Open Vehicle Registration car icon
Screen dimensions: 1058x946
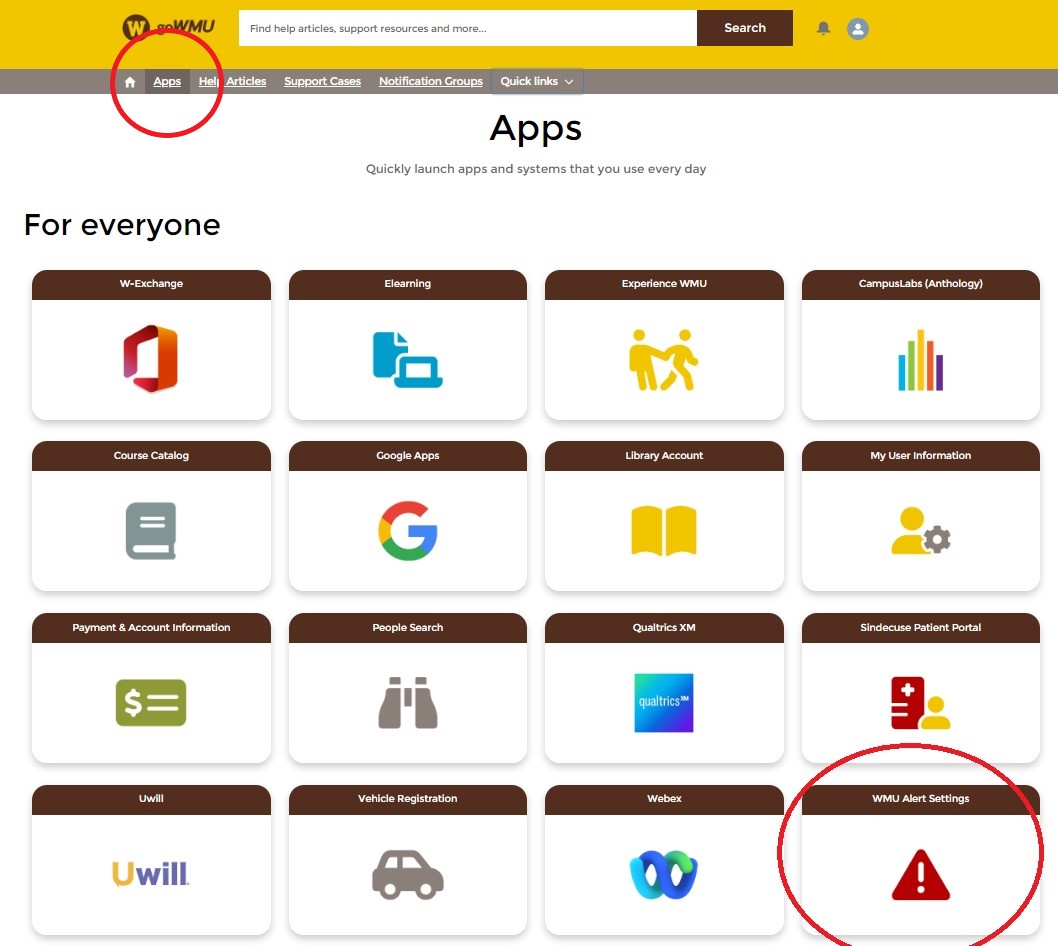pos(408,874)
